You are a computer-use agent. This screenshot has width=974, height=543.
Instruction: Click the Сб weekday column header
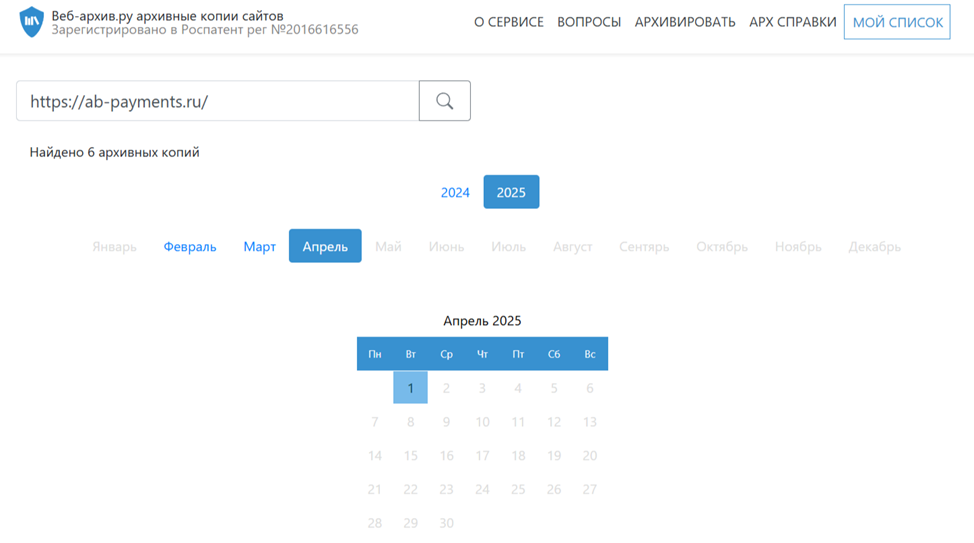click(x=553, y=354)
